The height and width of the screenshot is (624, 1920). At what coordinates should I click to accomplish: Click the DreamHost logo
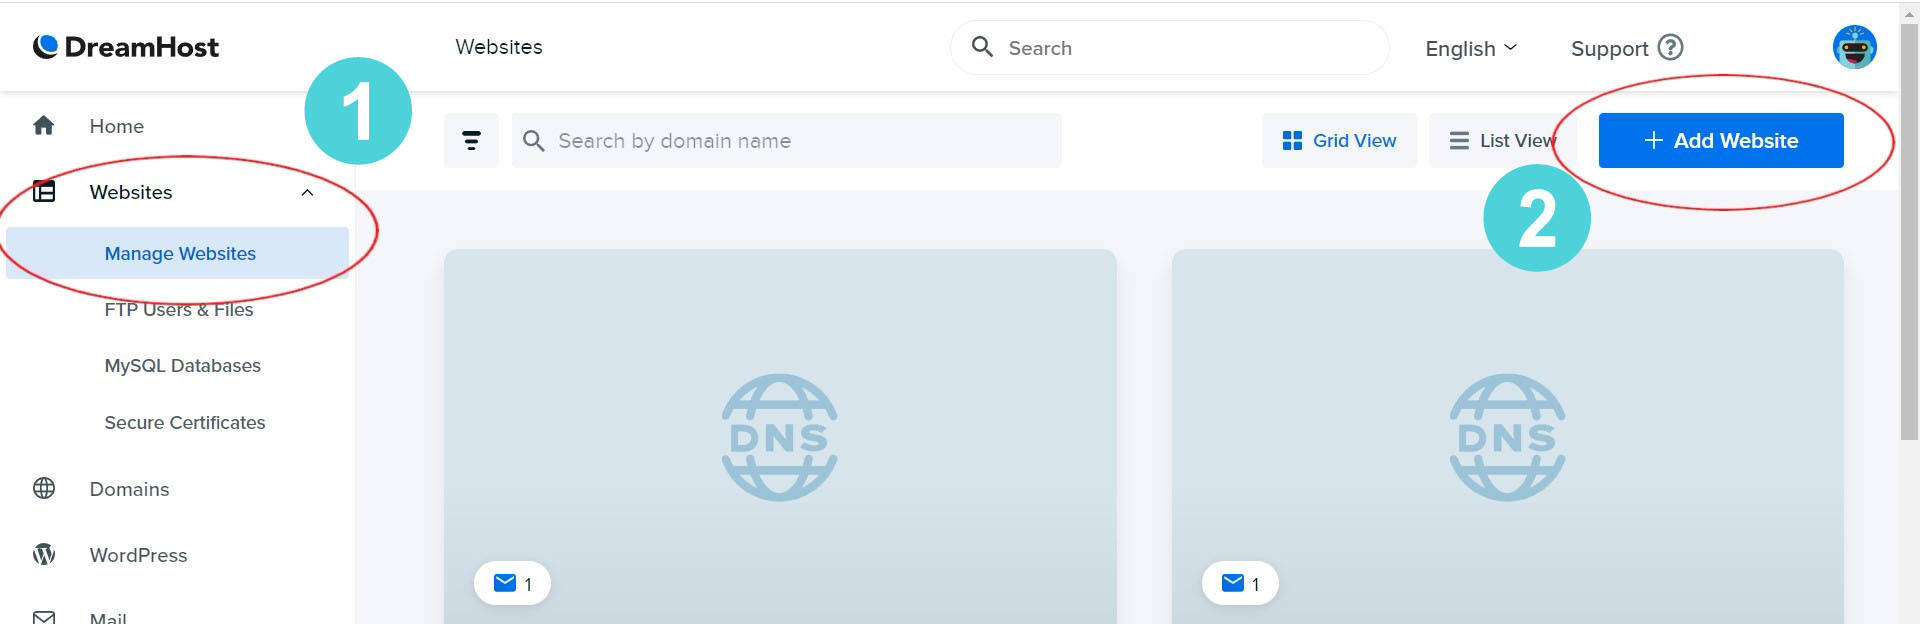[x=125, y=47]
